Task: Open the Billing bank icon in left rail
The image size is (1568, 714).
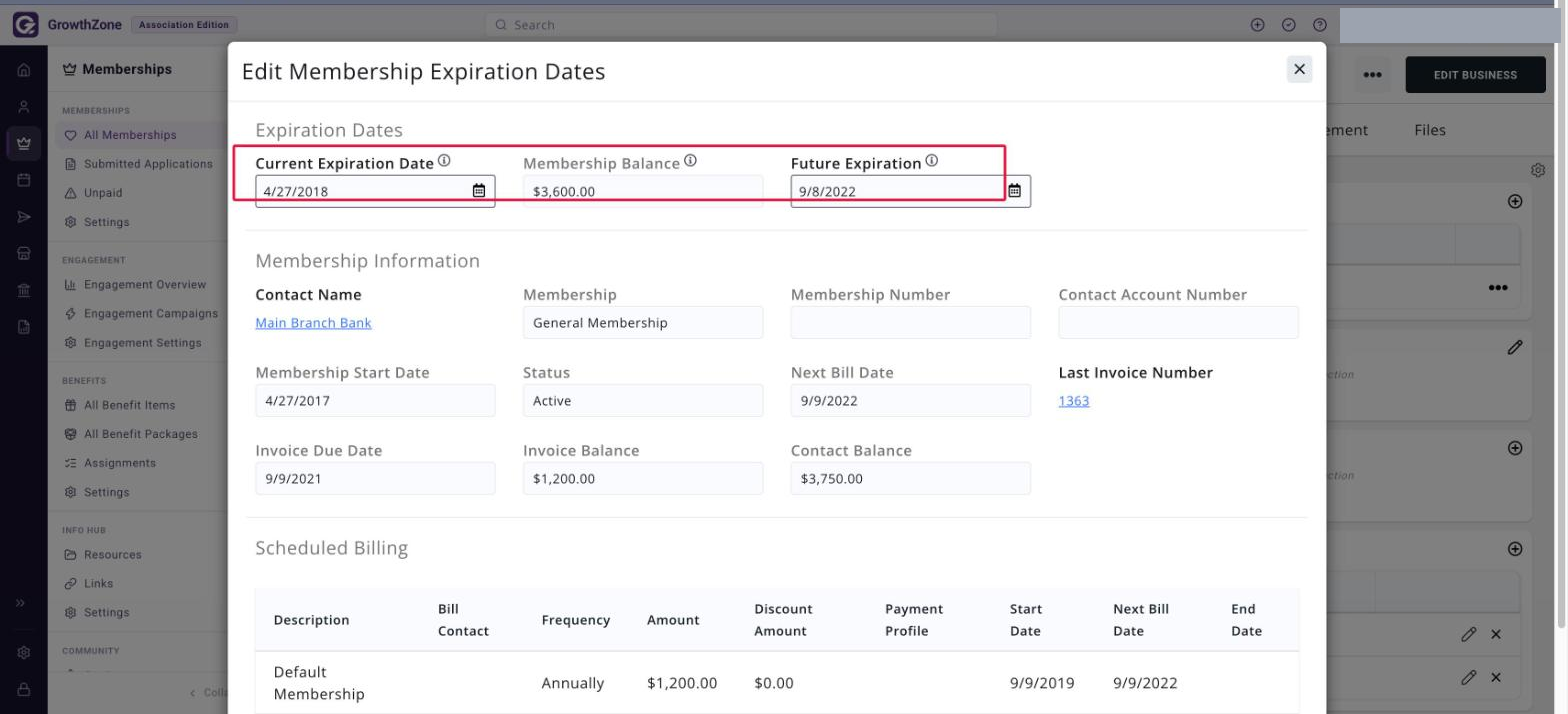Action: pos(24,290)
